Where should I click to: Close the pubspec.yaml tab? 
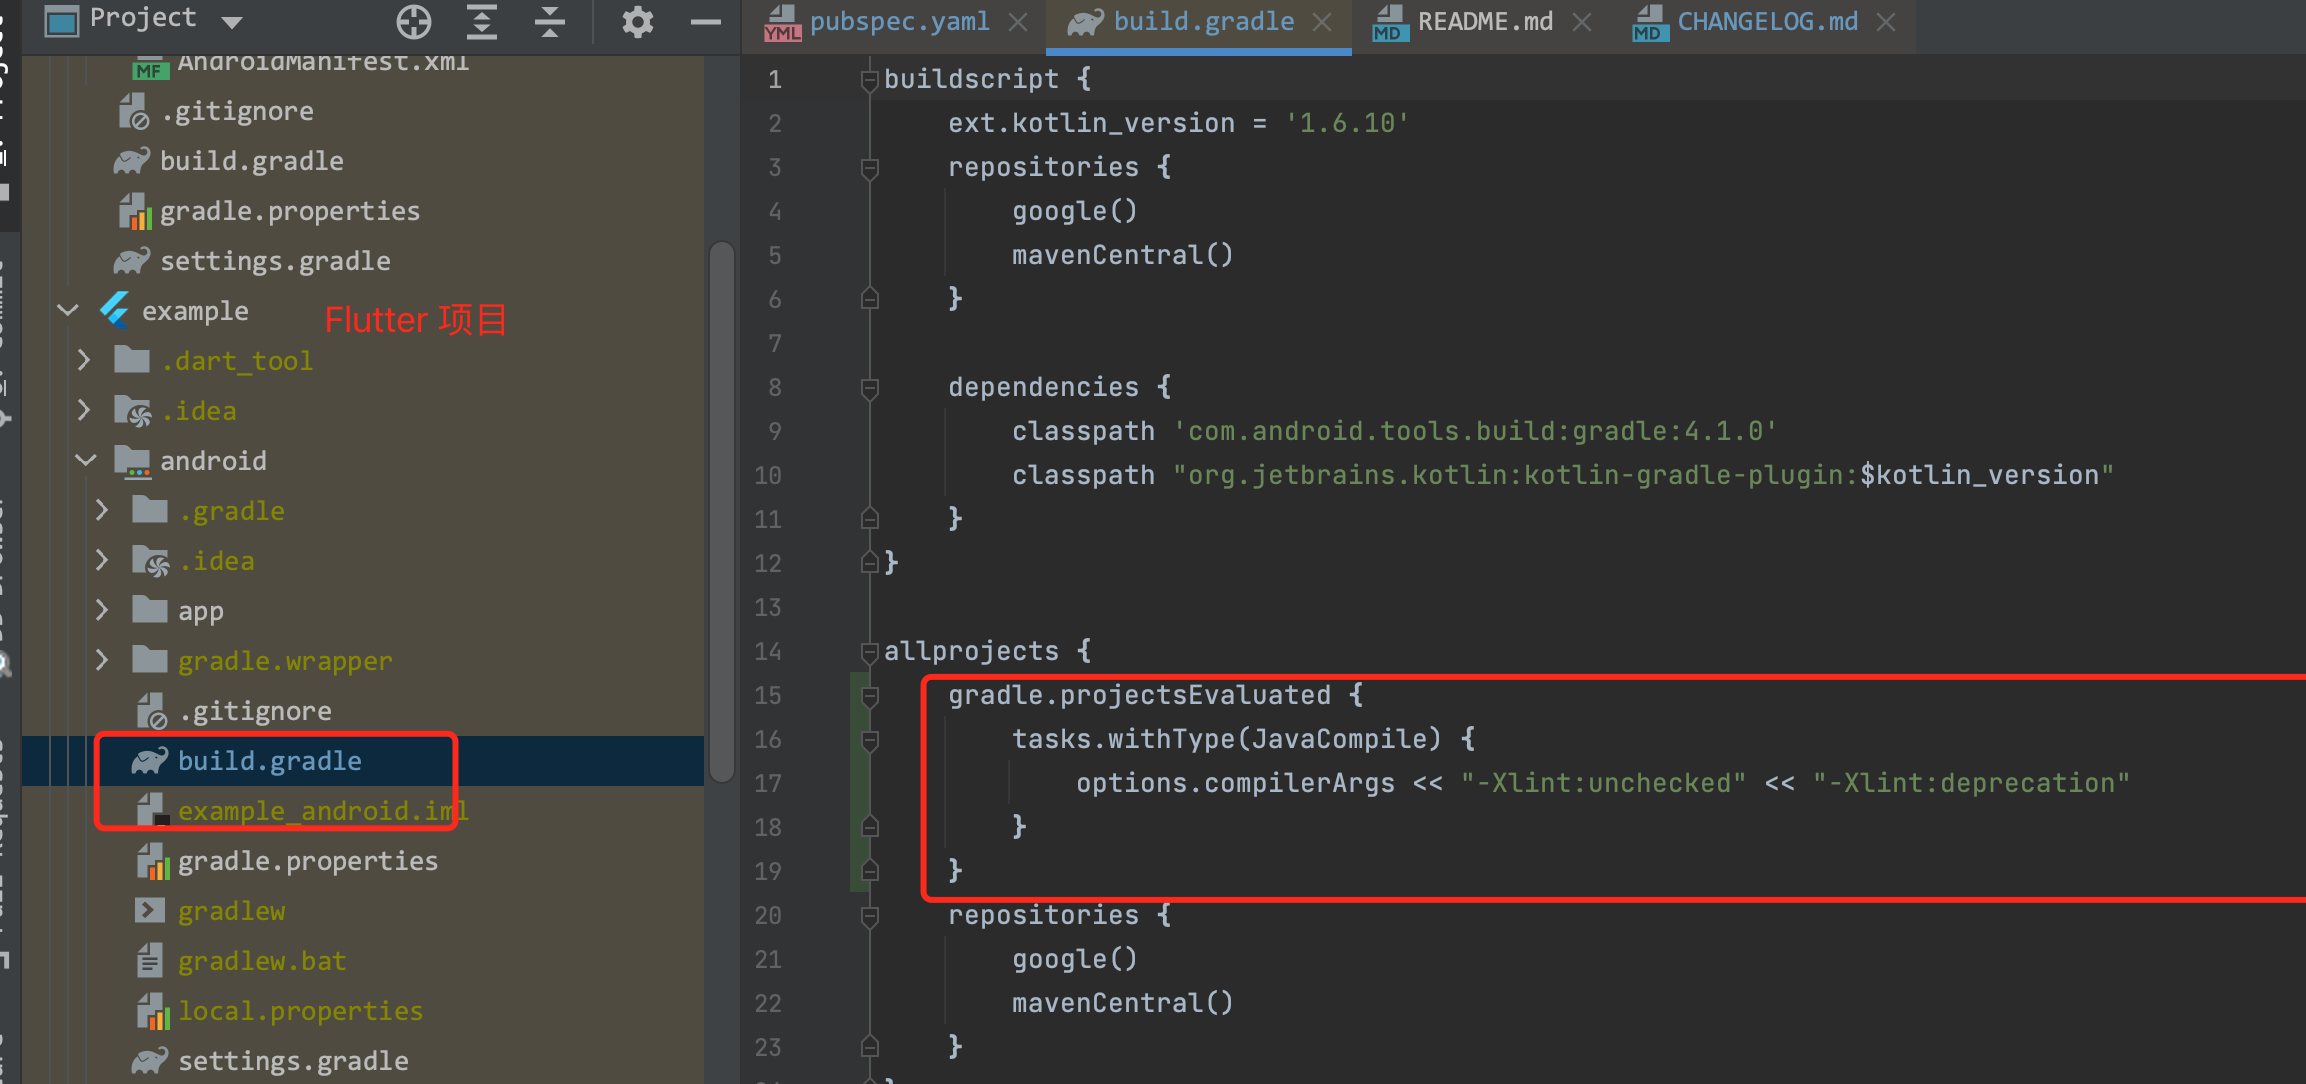pyautogui.click(x=1018, y=21)
